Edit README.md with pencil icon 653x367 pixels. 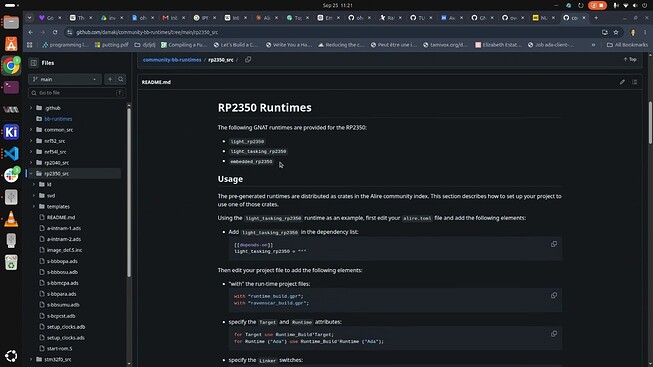(622, 82)
